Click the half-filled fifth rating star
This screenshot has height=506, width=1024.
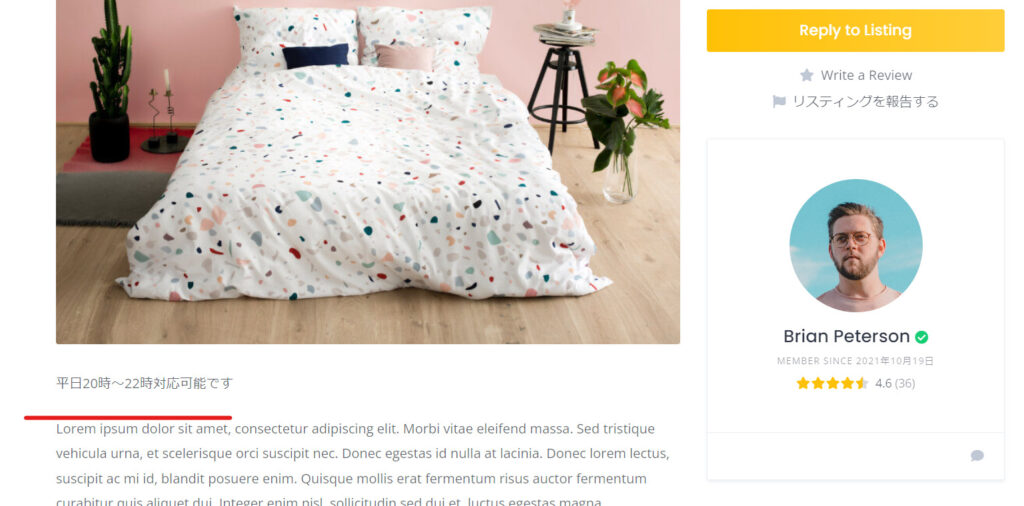coord(862,383)
